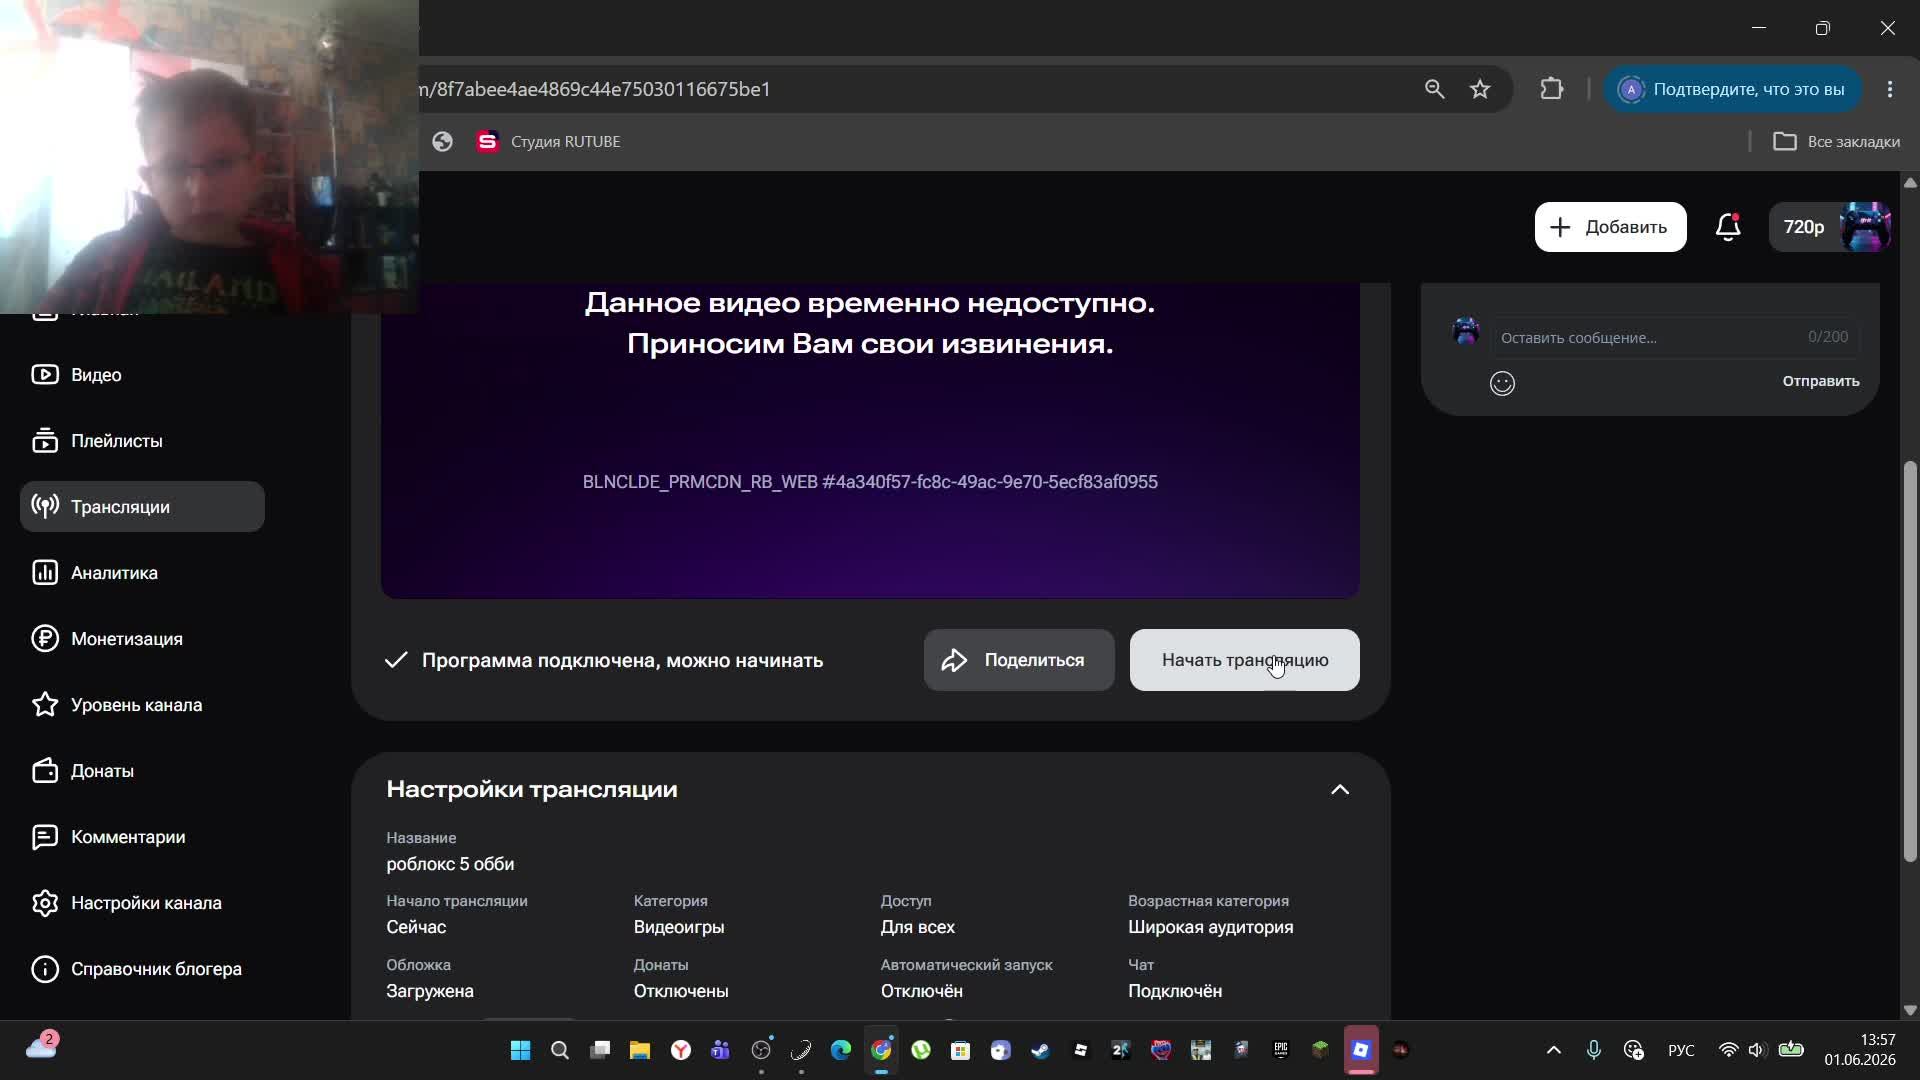
Task: Click the browser zoom magnifier icon
Action: [1434, 89]
